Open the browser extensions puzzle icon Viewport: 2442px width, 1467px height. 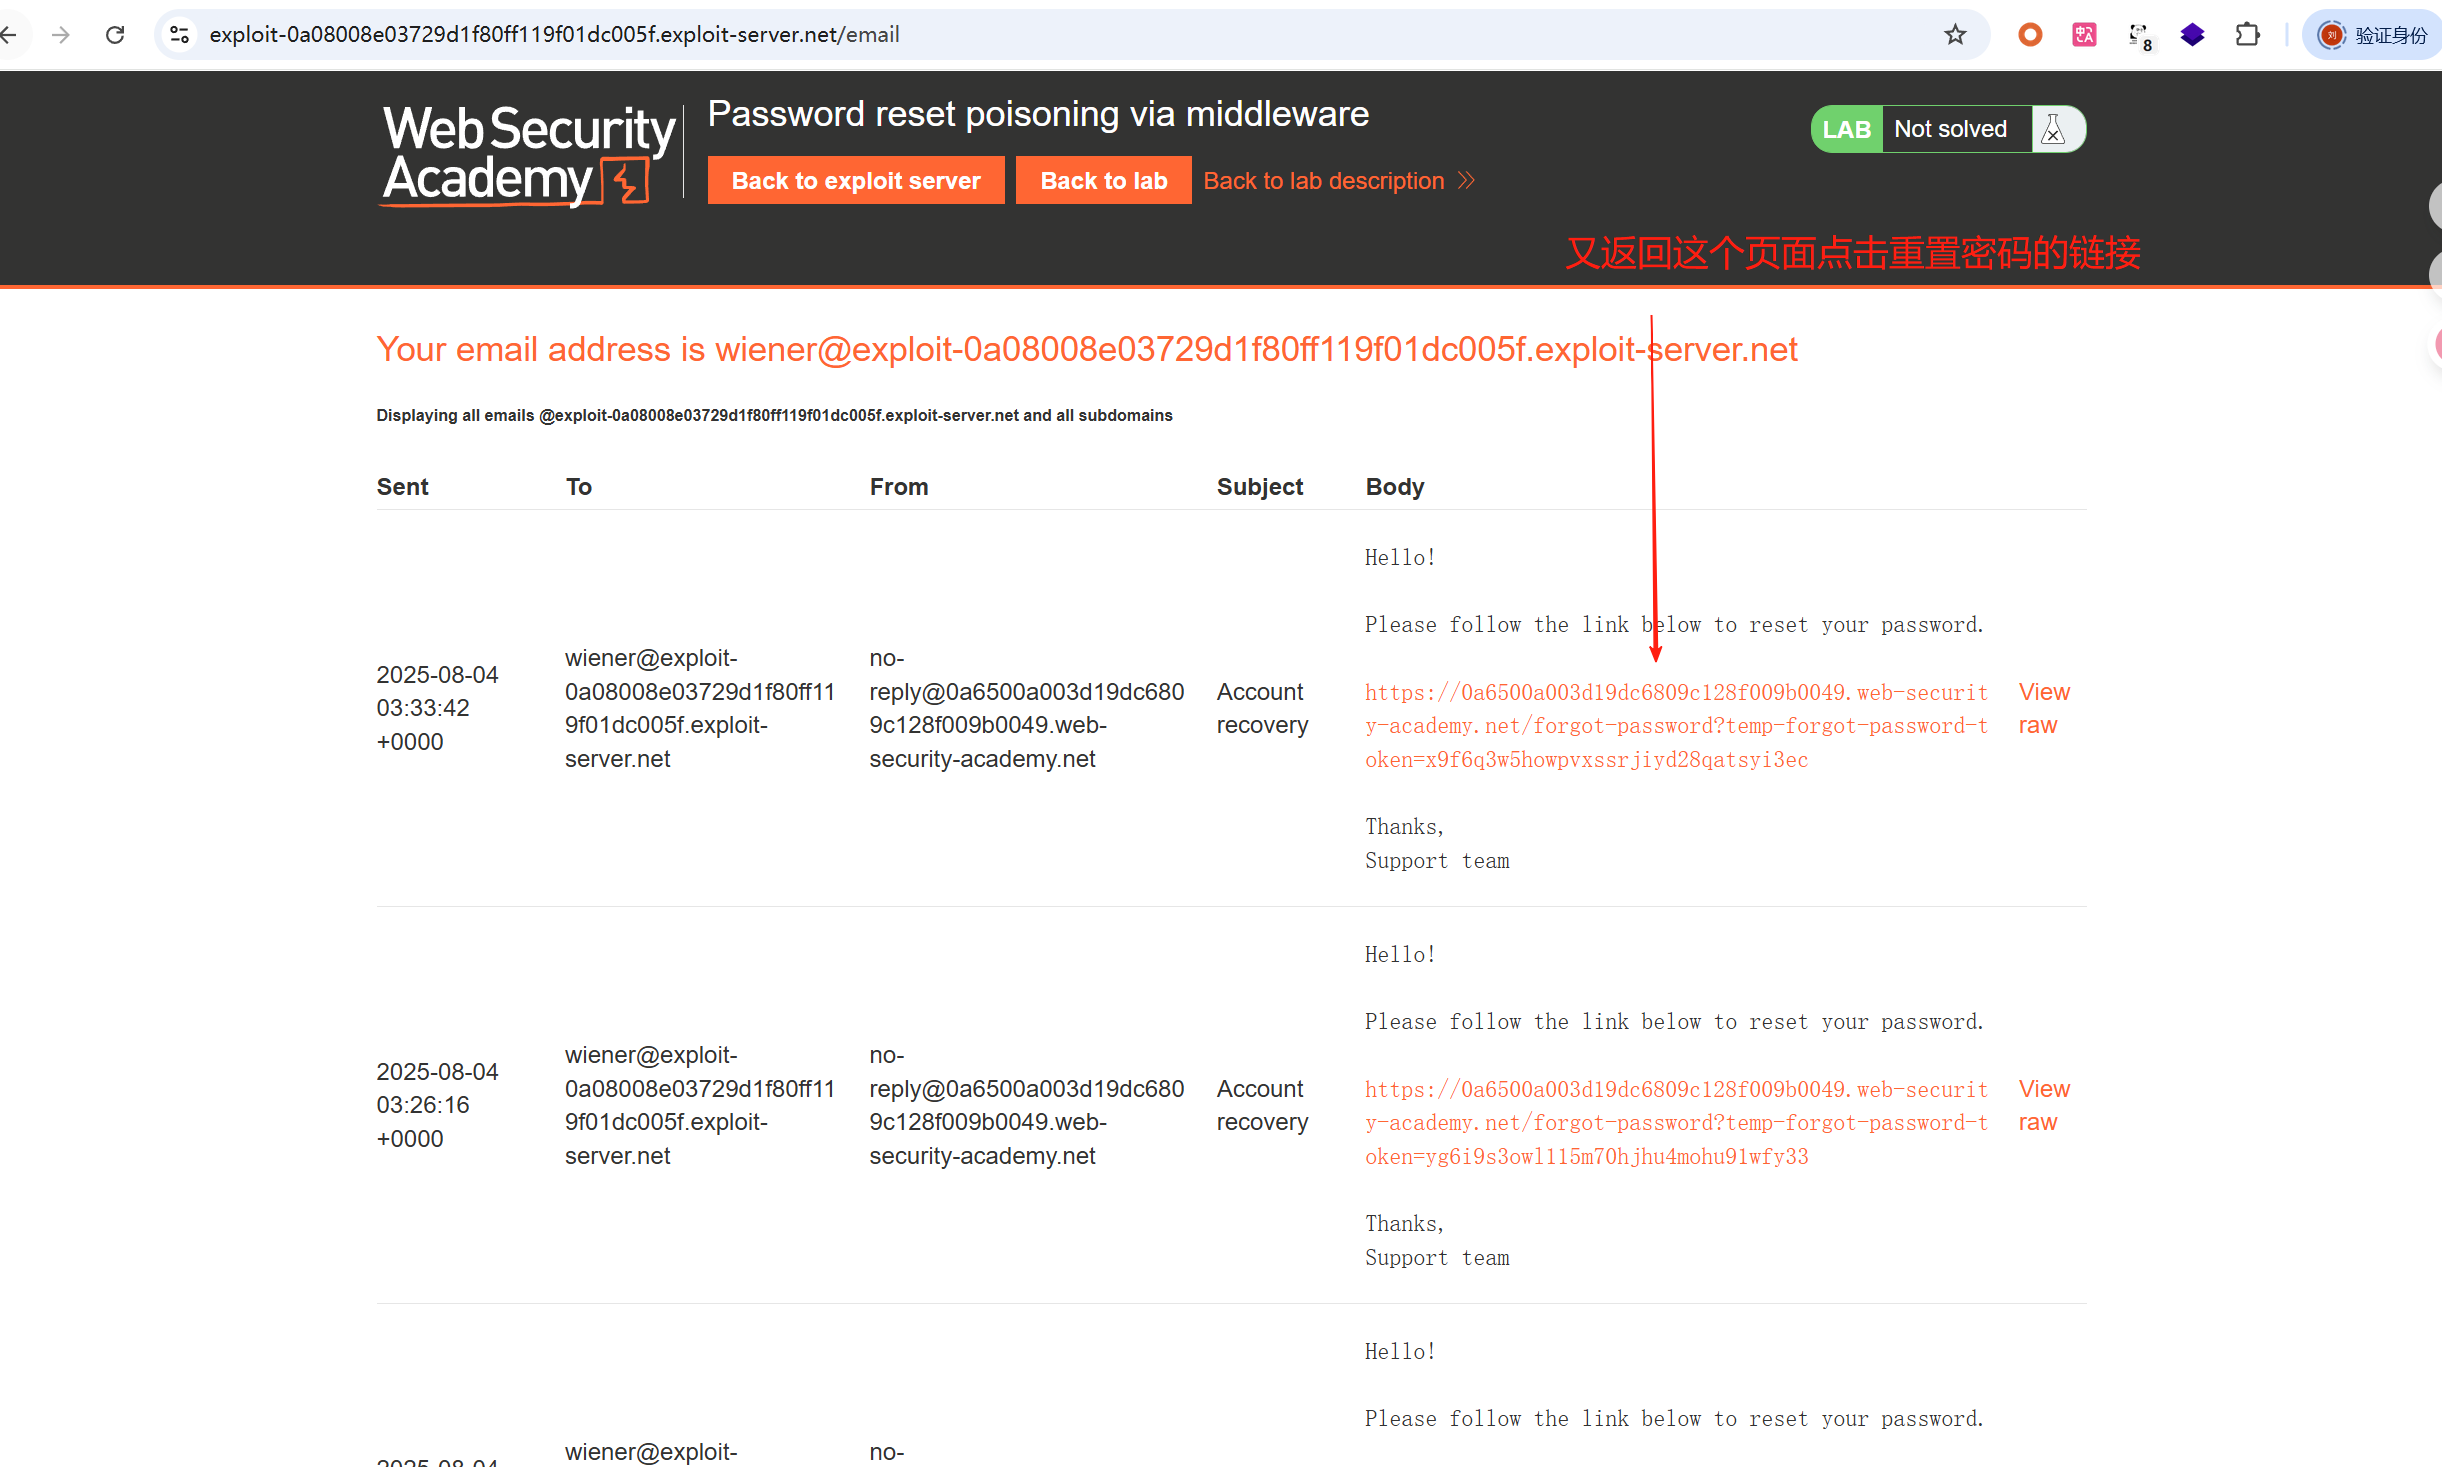click(x=2247, y=35)
